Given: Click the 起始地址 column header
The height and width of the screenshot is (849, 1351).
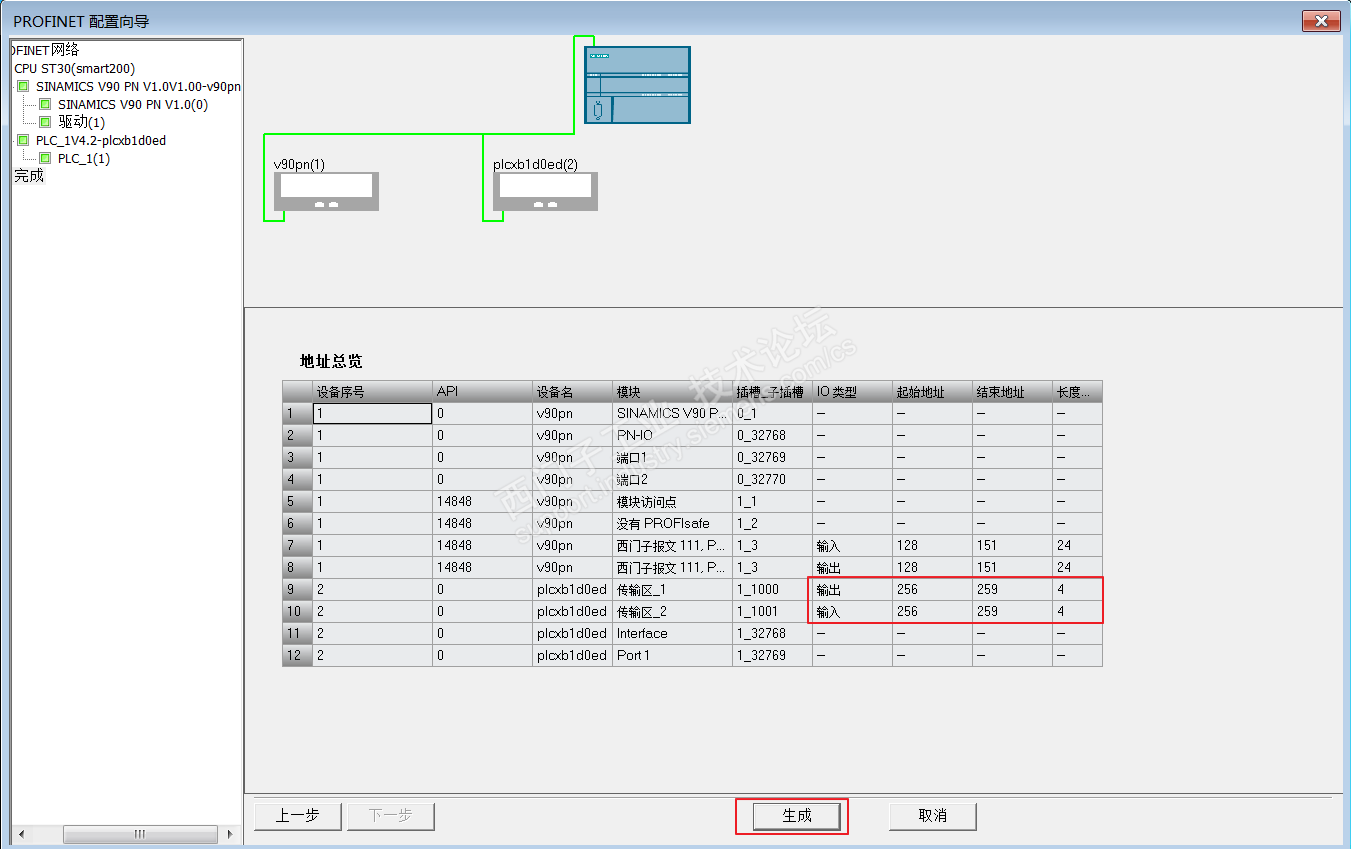Looking at the screenshot, I should click(933, 392).
